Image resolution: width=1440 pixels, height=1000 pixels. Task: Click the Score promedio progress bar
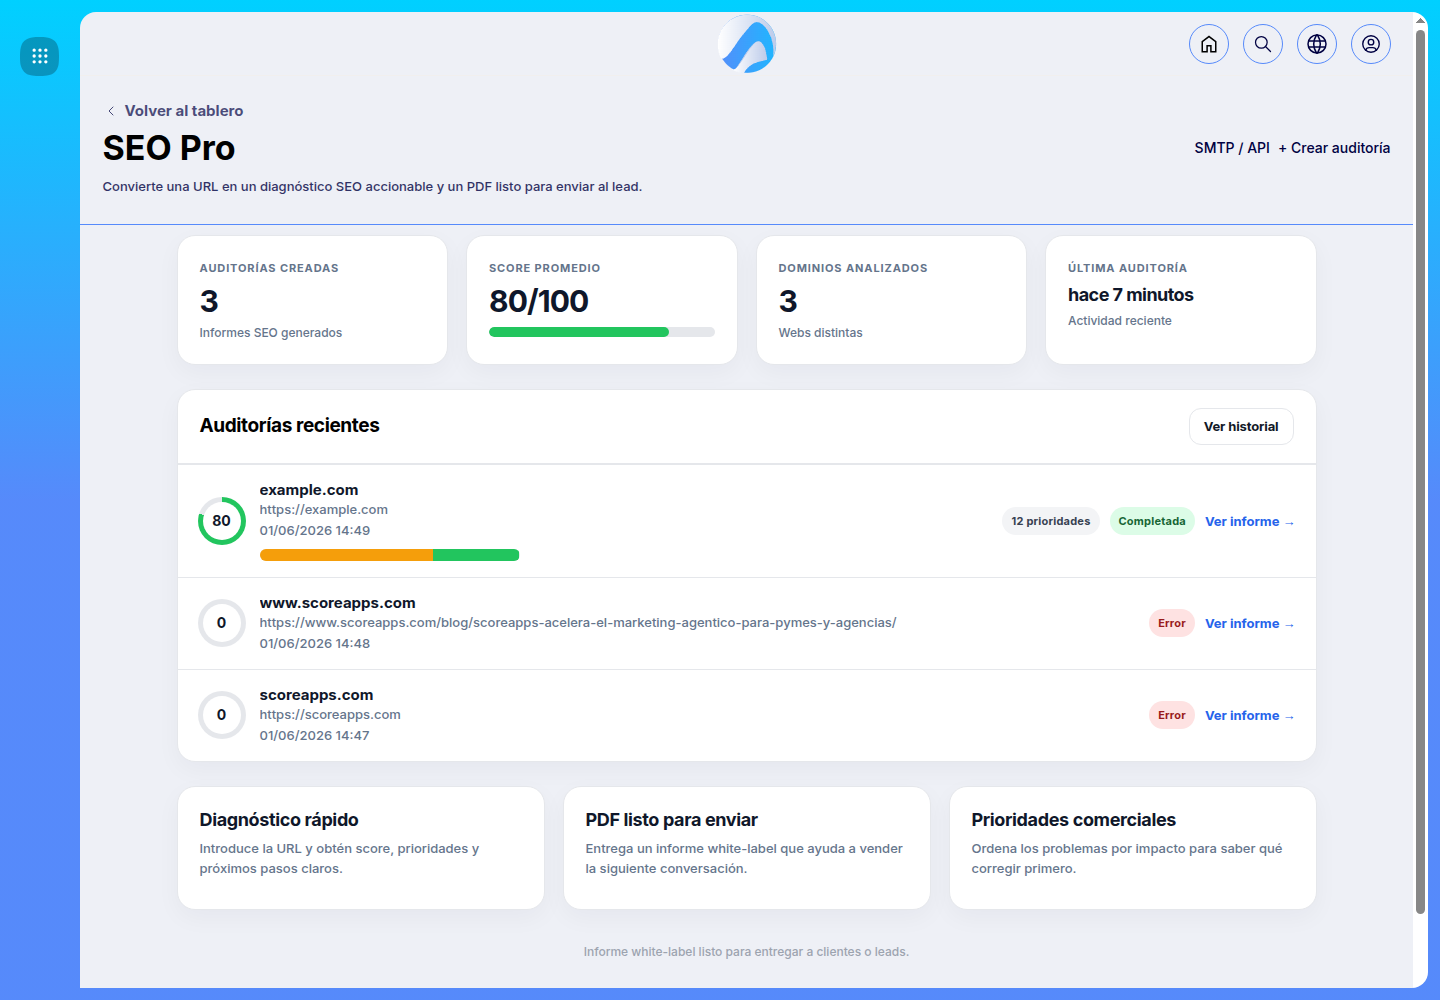602,332
